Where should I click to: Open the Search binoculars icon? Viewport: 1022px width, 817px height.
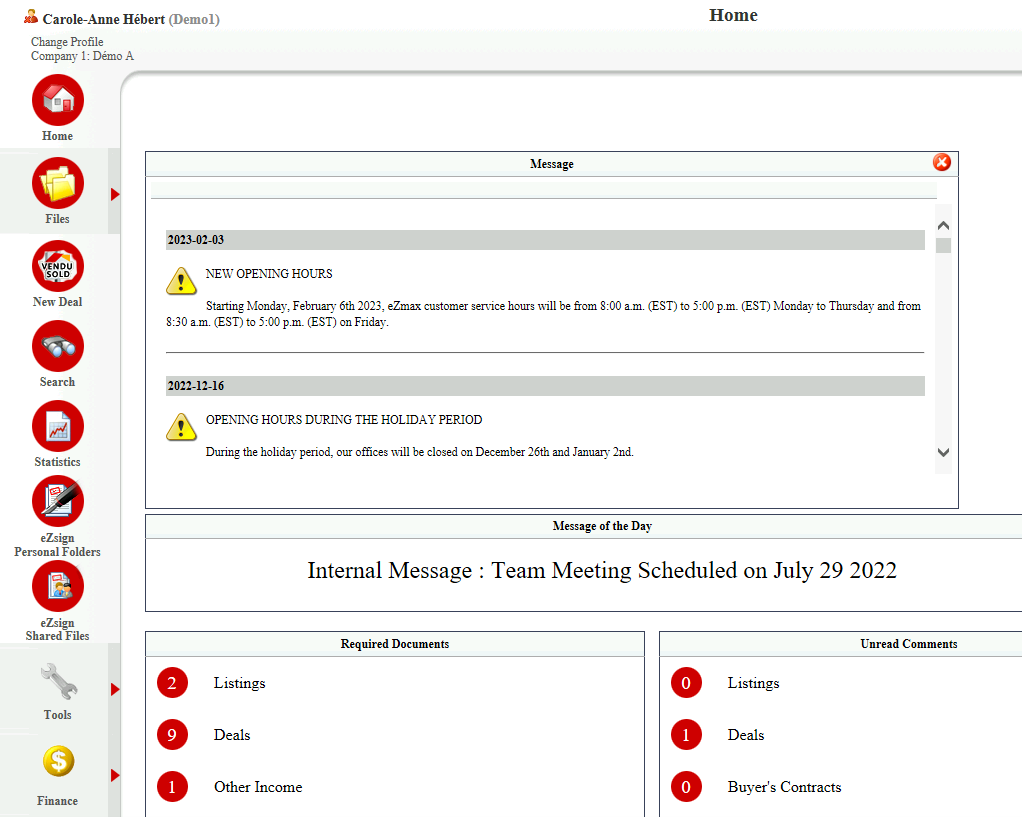point(58,346)
